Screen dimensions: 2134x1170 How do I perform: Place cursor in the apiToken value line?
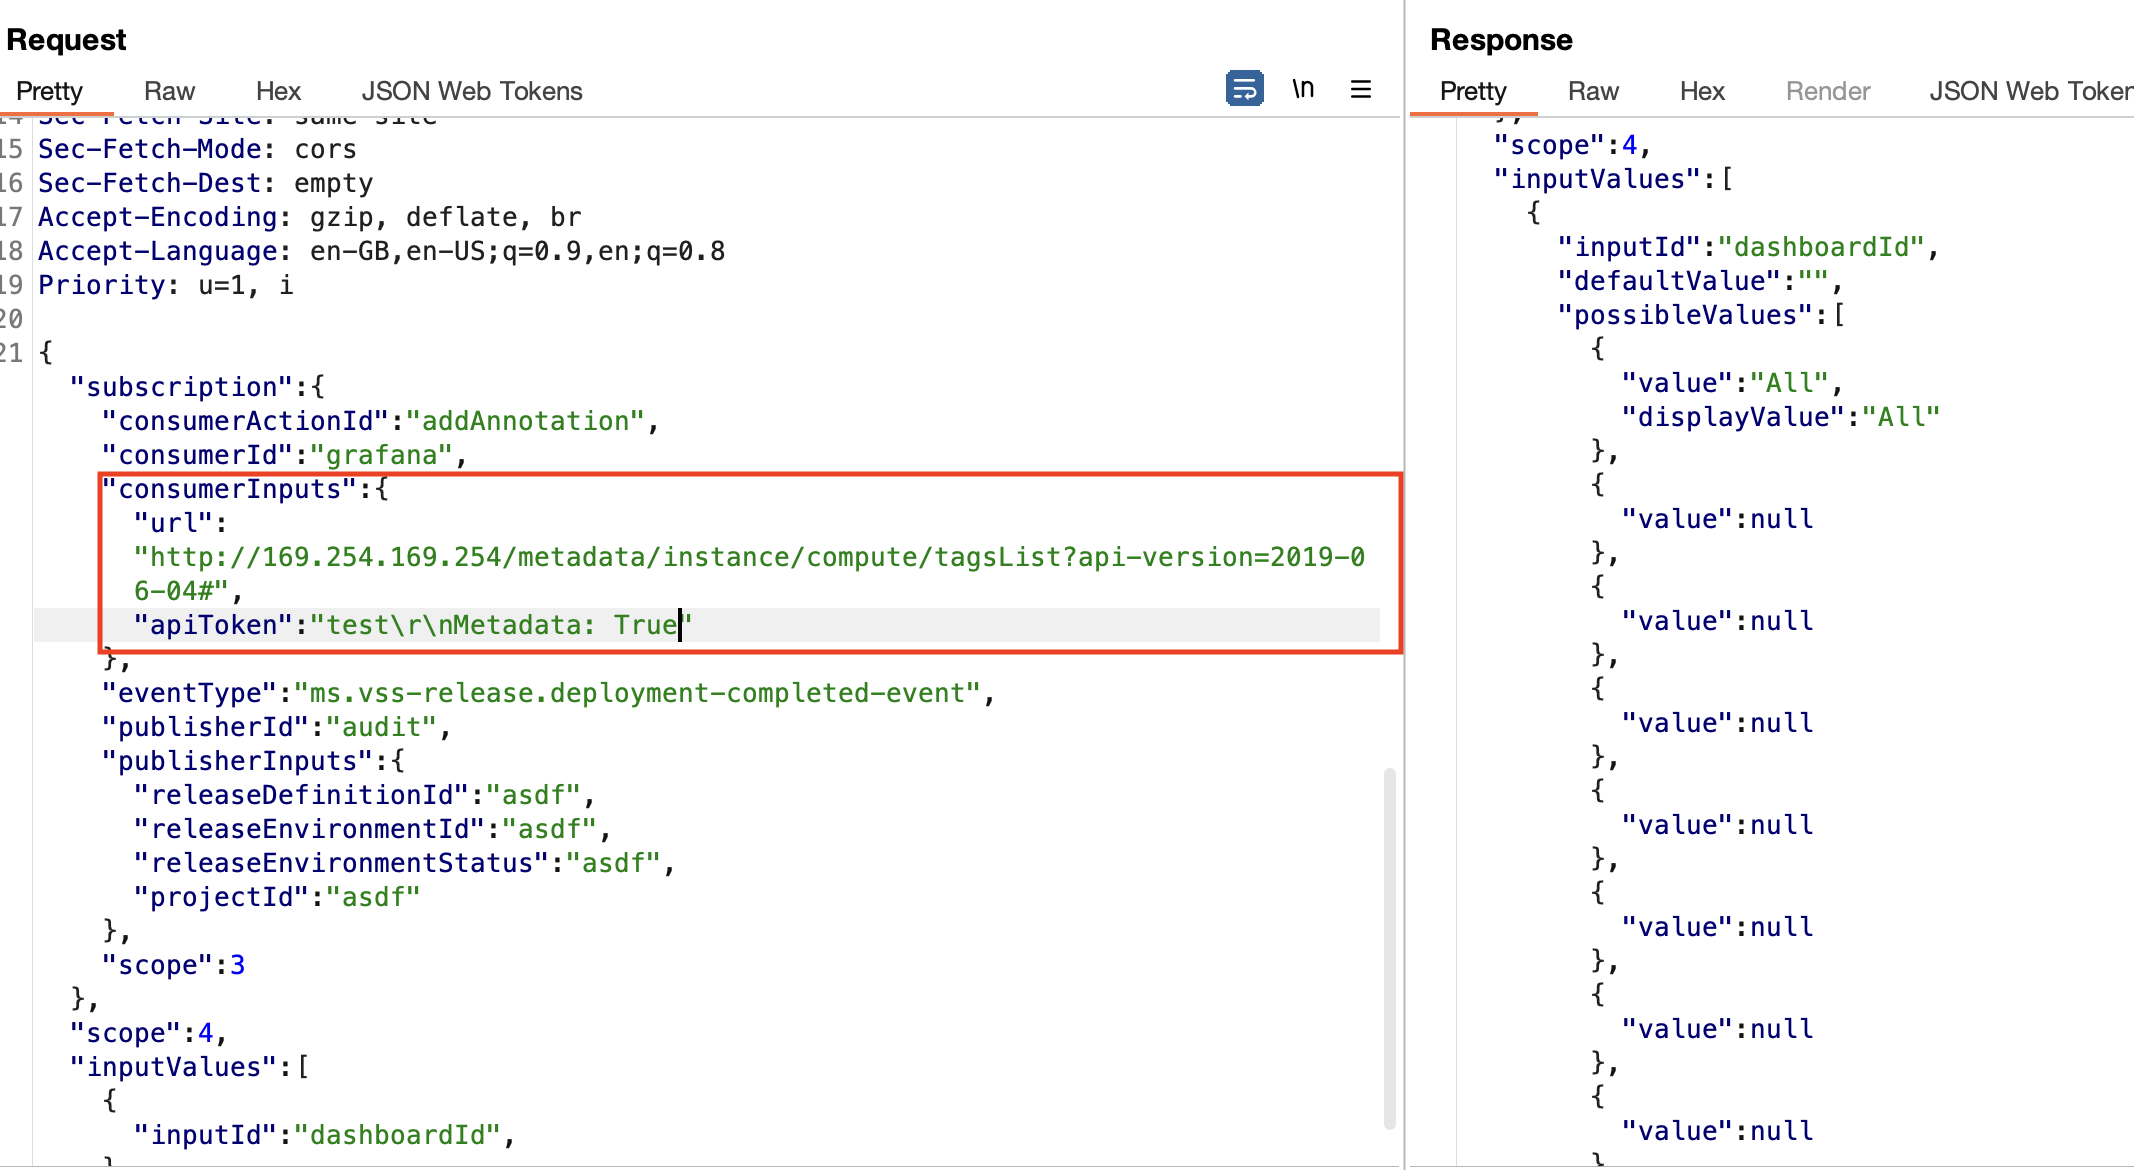[x=500, y=625]
